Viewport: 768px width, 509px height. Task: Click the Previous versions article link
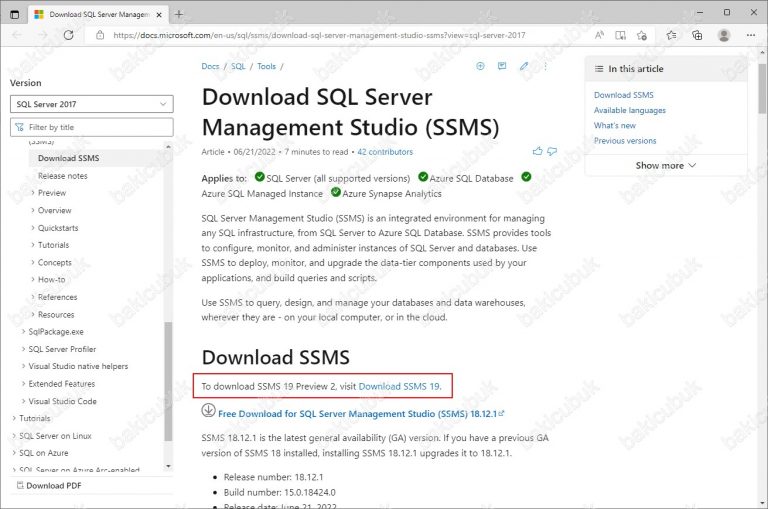pyautogui.click(x=625, y=141)
